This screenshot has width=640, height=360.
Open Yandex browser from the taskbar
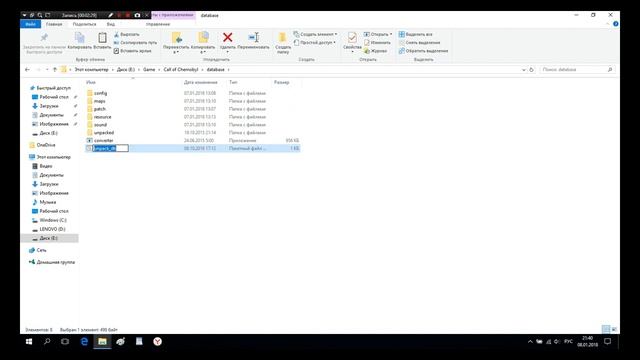point(158,342)
